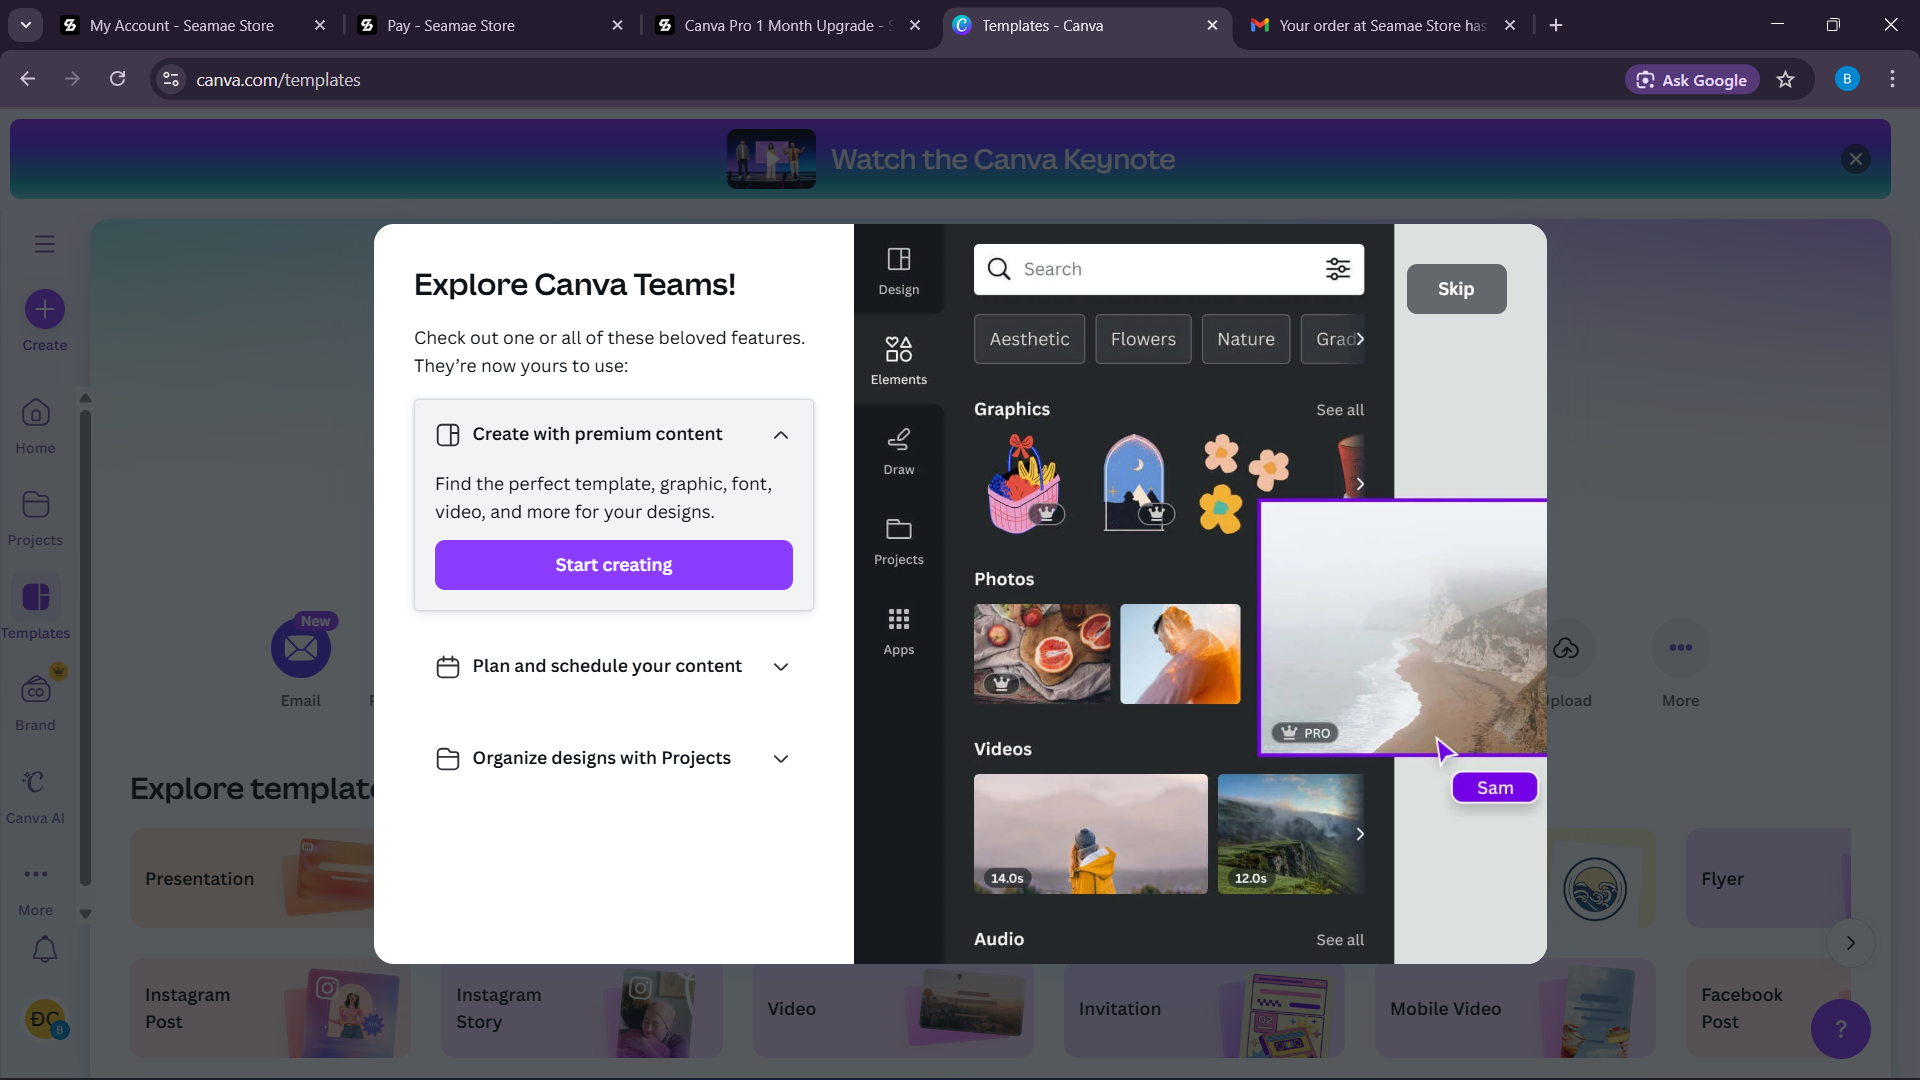
Task: Click the Ask Google button
Action: pyautogui.click(x=1692, y=80)
